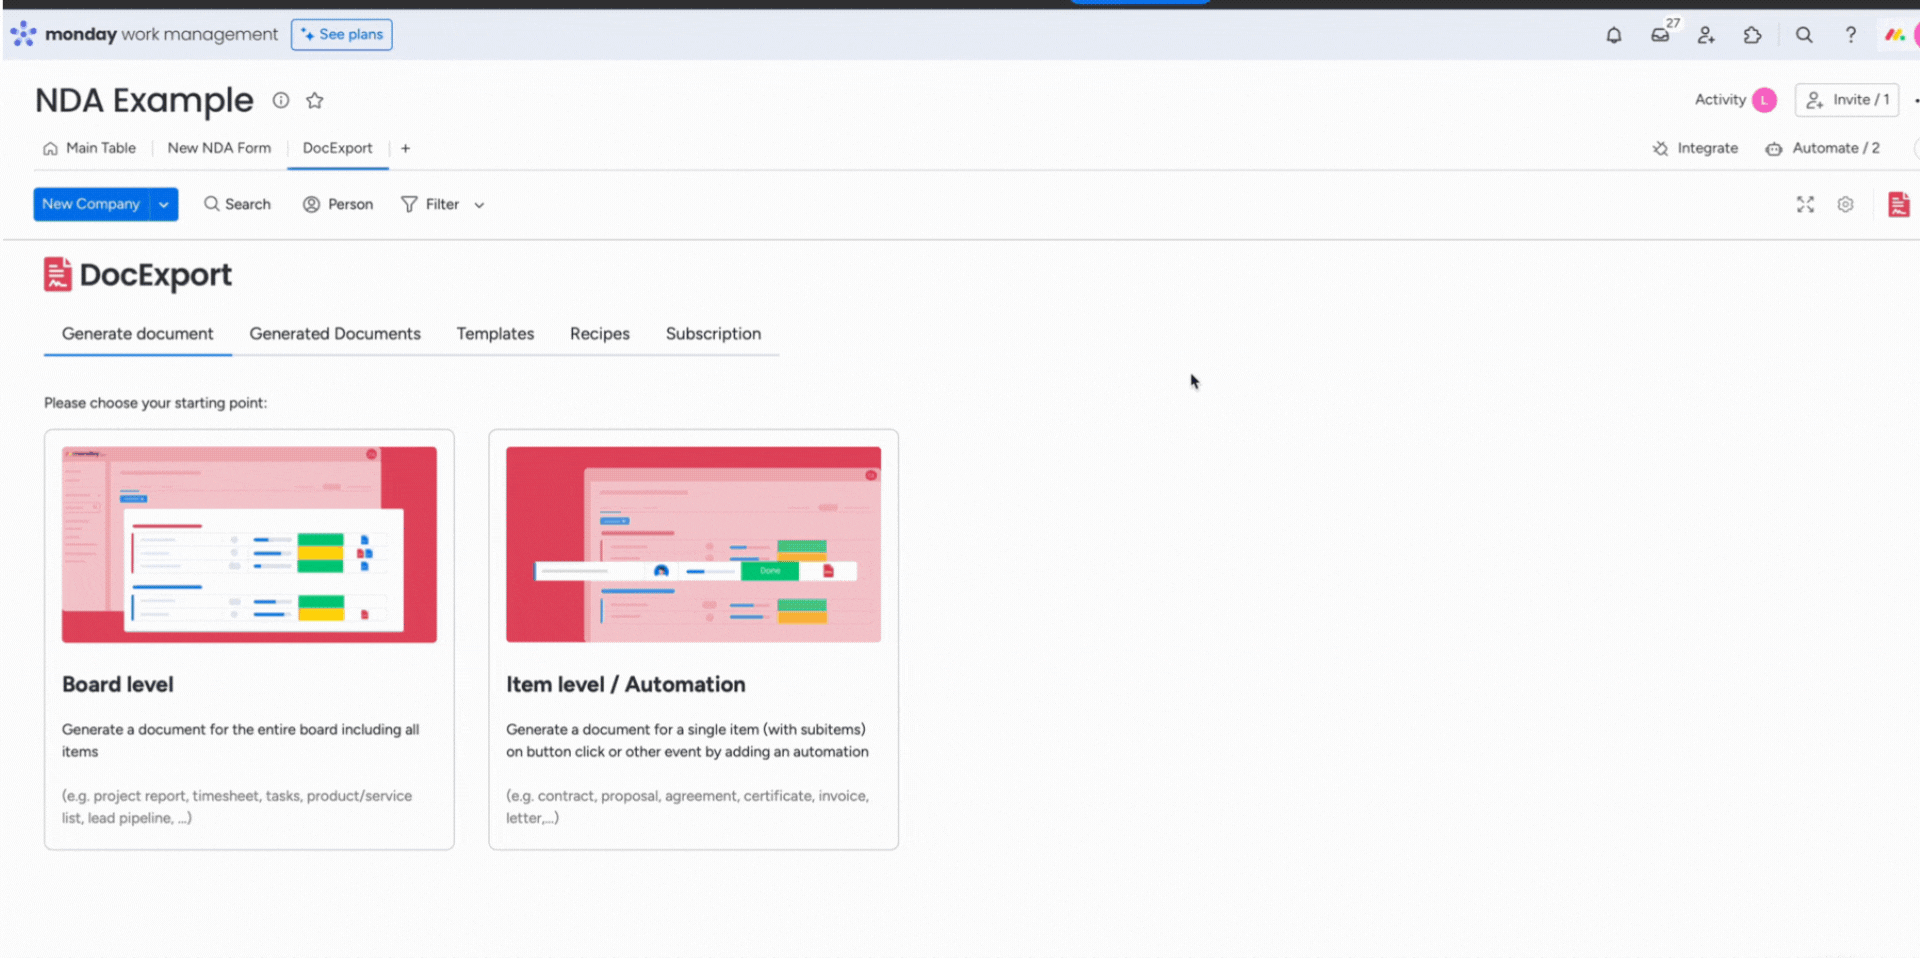Image resolution: width=1920 pixels, height=958 pixels.
Task: Click the user avatar next to Activity
Action: (1765, 100)
